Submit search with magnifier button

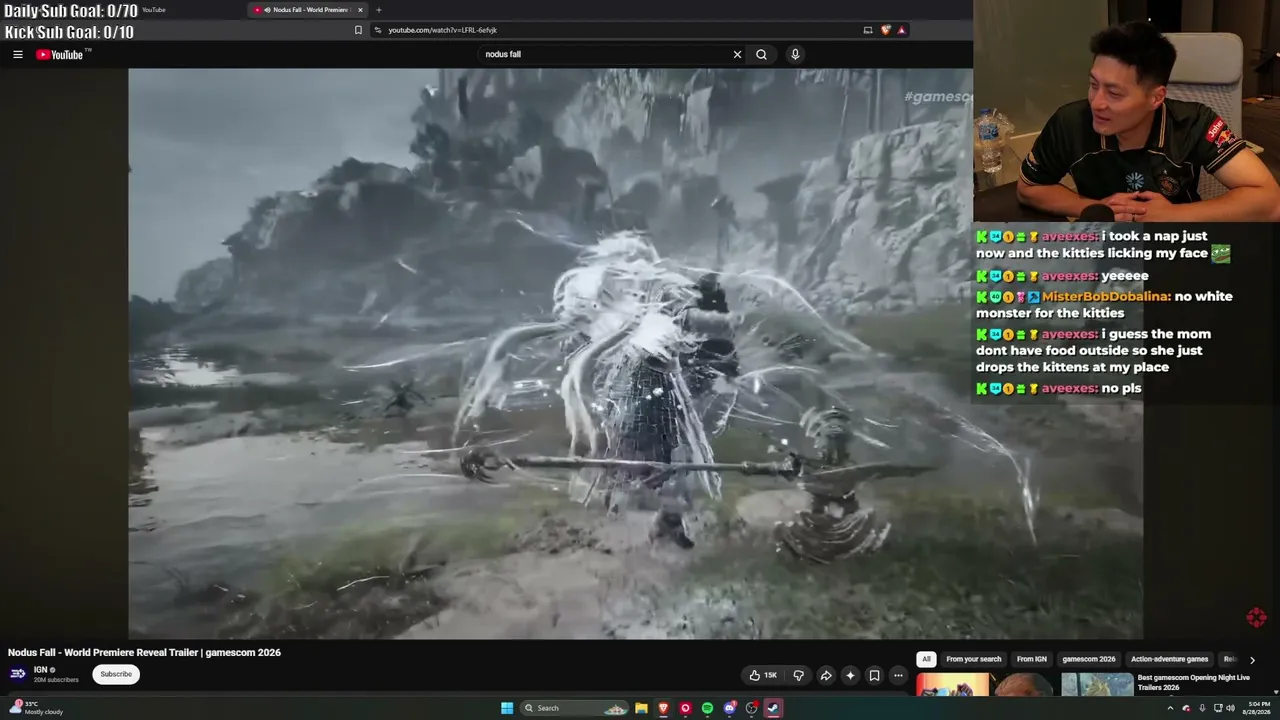click(x=761, y=55)
